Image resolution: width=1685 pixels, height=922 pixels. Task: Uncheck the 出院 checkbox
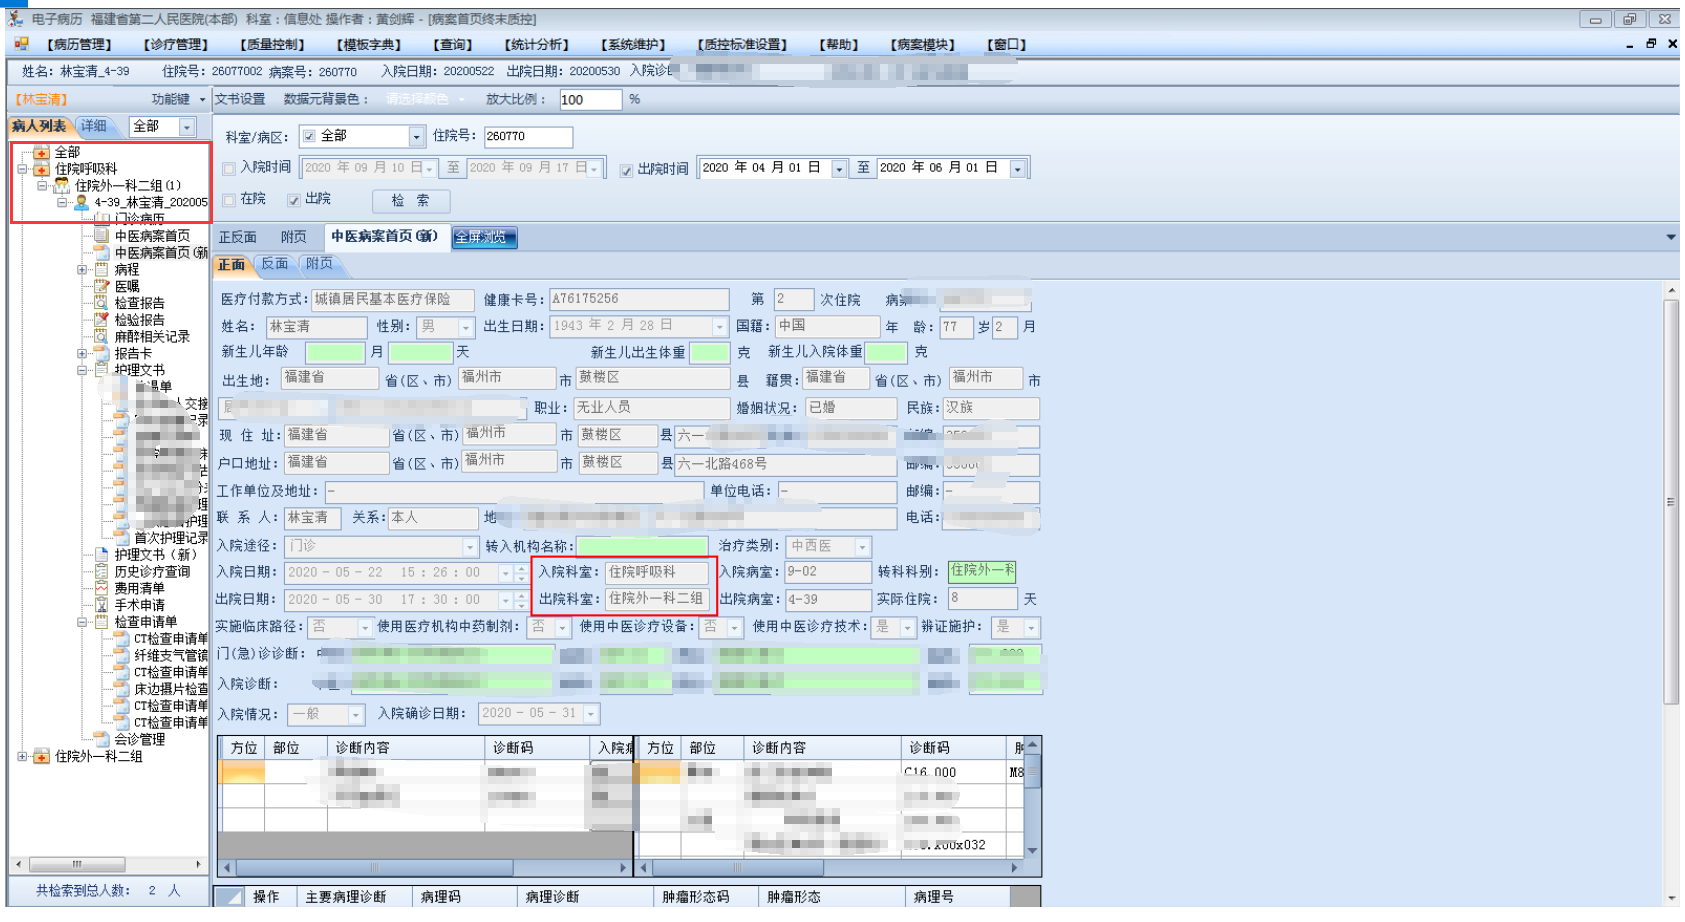click(x=294, y=200)
